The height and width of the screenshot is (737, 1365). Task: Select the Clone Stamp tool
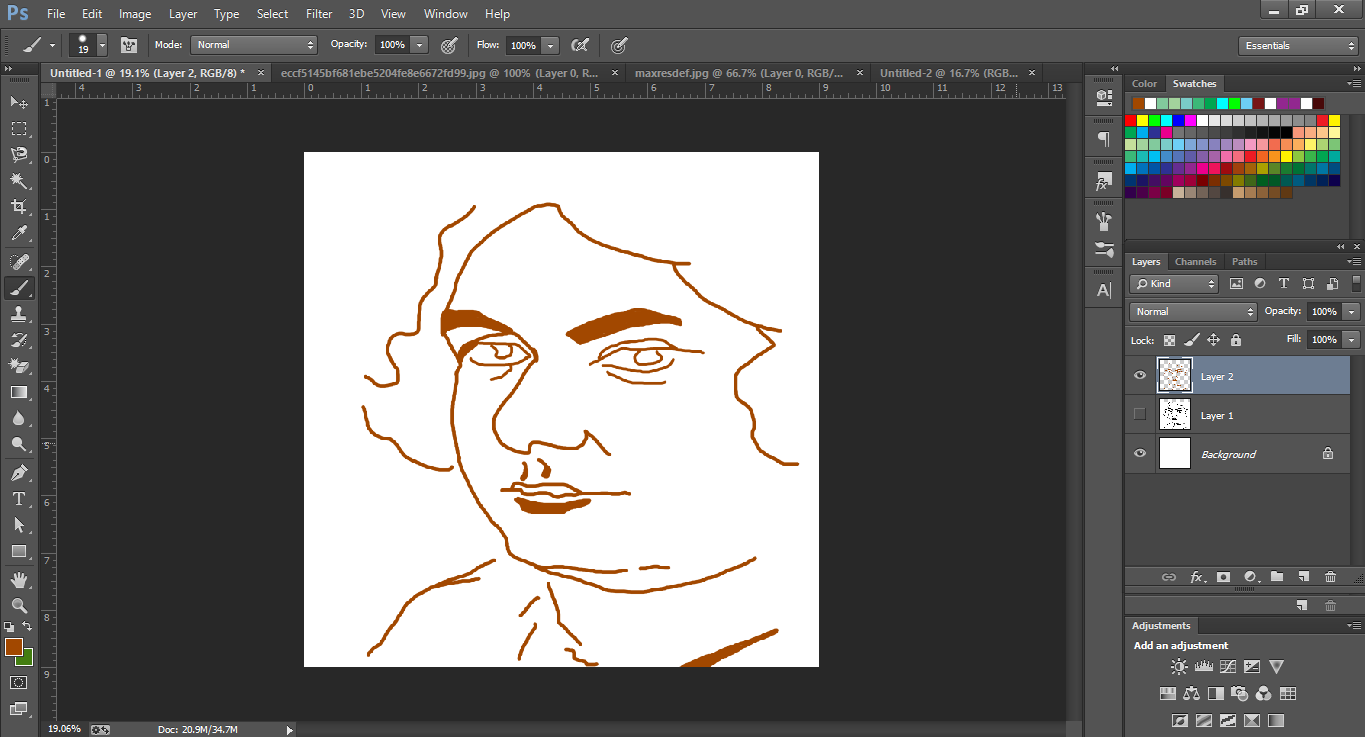(x=19, y=314)
